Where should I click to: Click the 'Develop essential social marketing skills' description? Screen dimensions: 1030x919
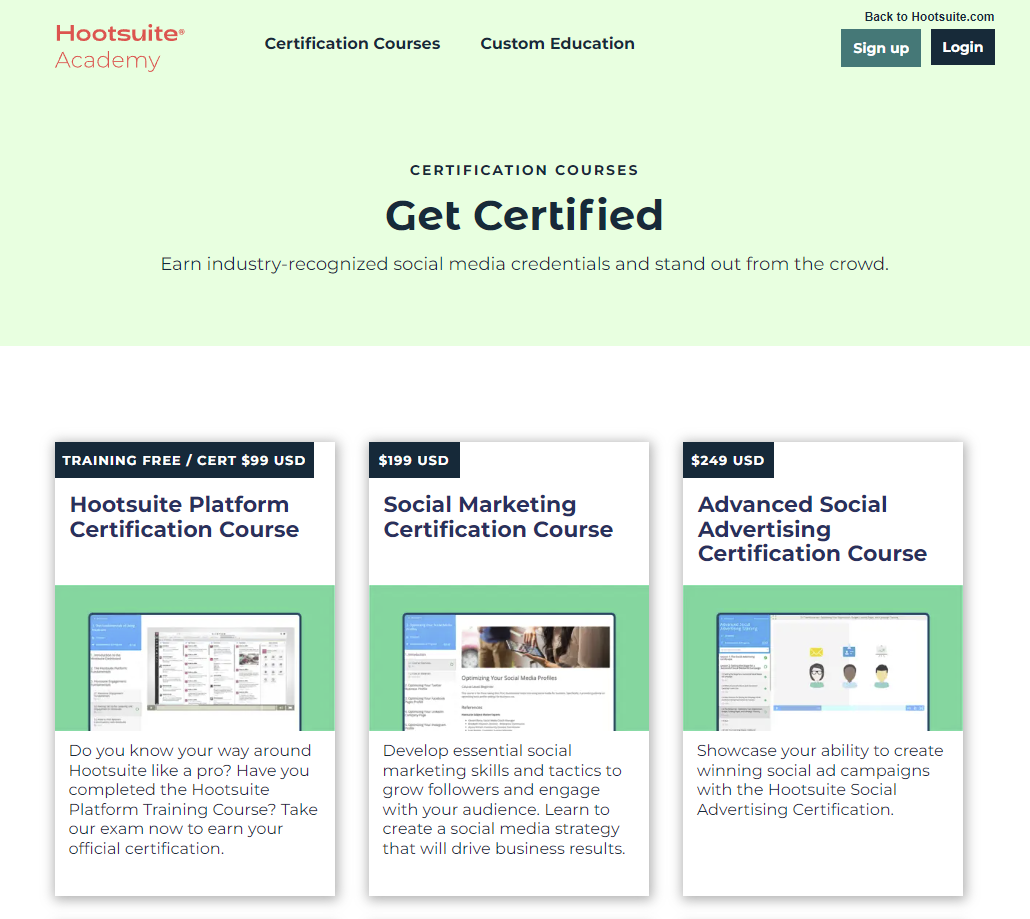[x=504, y=799]
